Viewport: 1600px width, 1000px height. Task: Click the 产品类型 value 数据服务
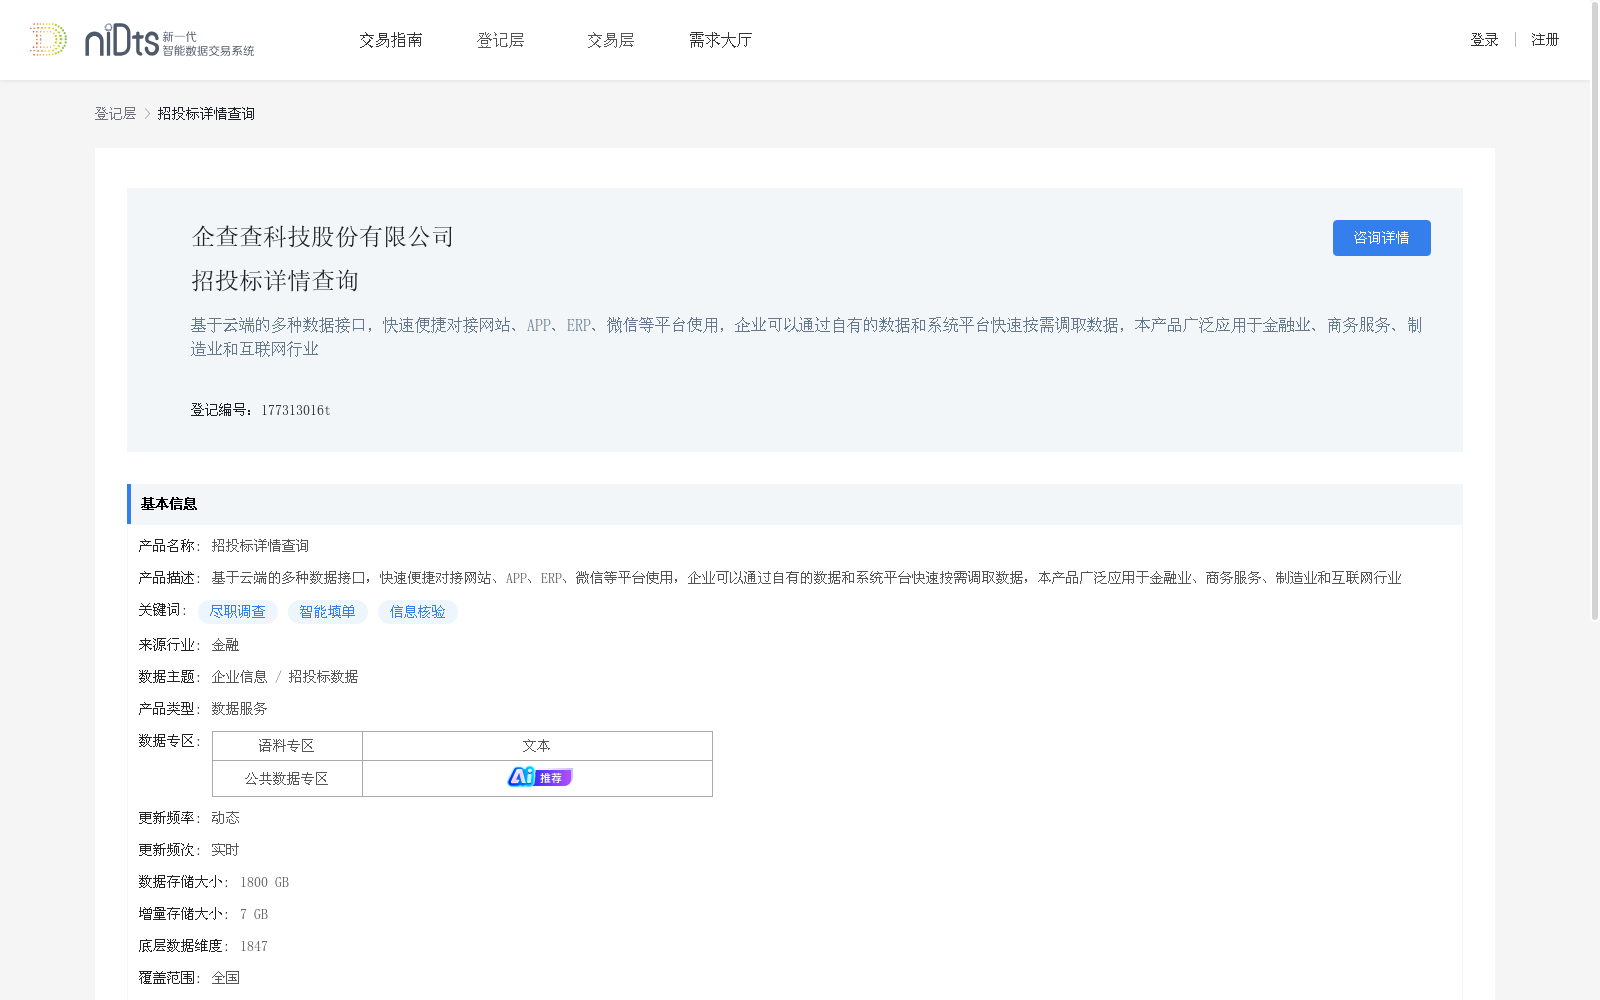point(239,709)
